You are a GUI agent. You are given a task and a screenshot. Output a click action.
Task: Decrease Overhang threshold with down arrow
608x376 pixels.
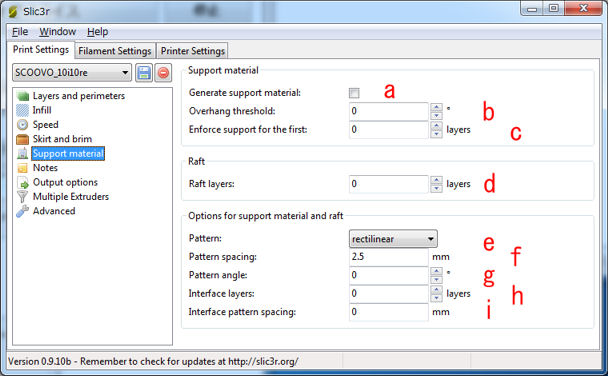436,116
